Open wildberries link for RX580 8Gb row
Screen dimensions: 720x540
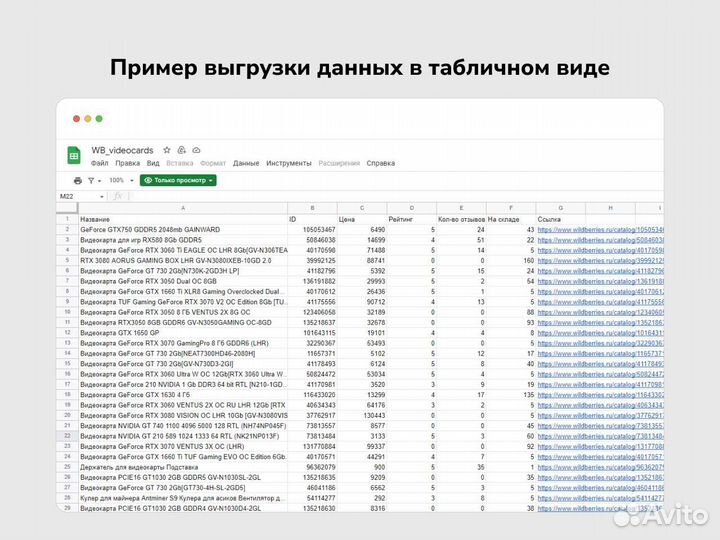tap(601, 240)
